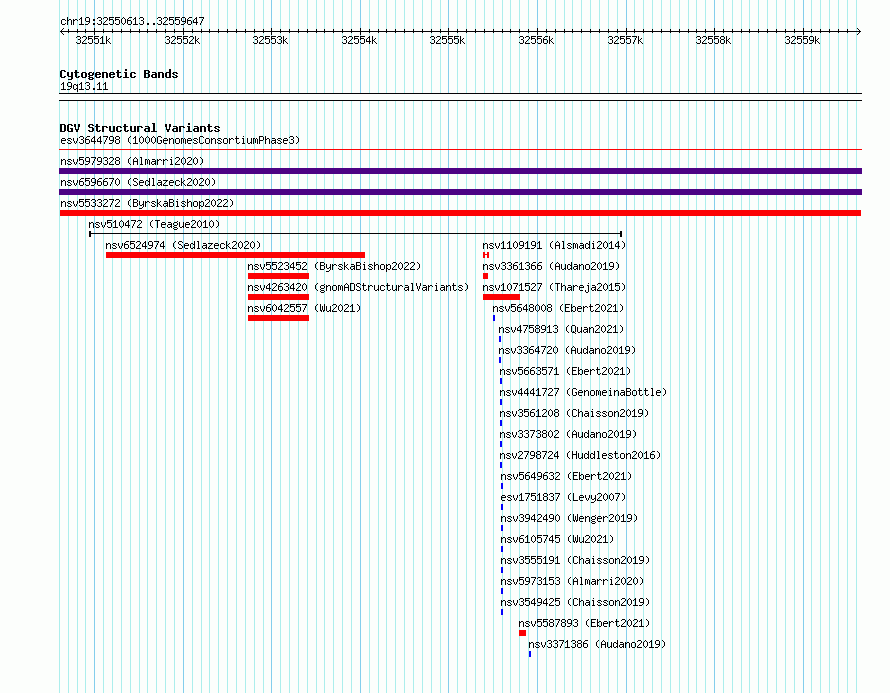Click the 32554k position on the ruler
This screenshot has height=693, width=890.
(x=359, y=40)
